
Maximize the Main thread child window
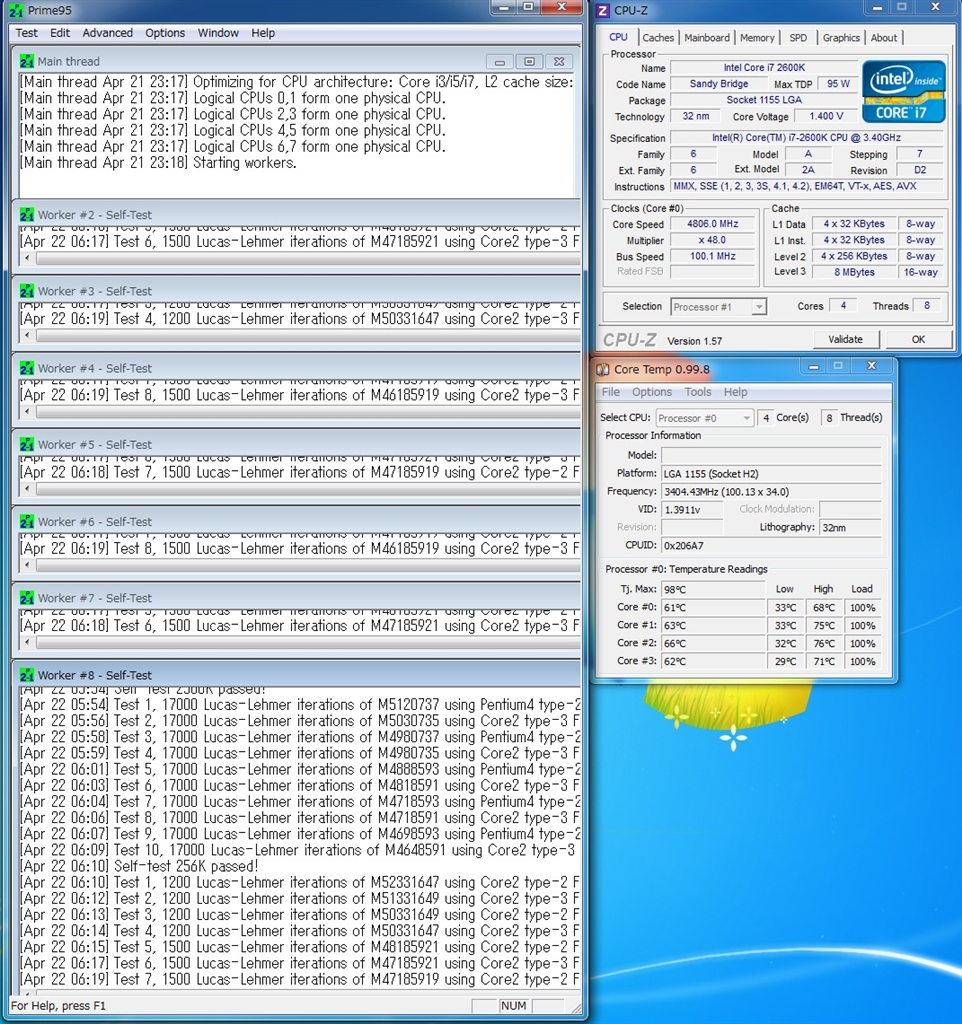[x=529, y=61]
